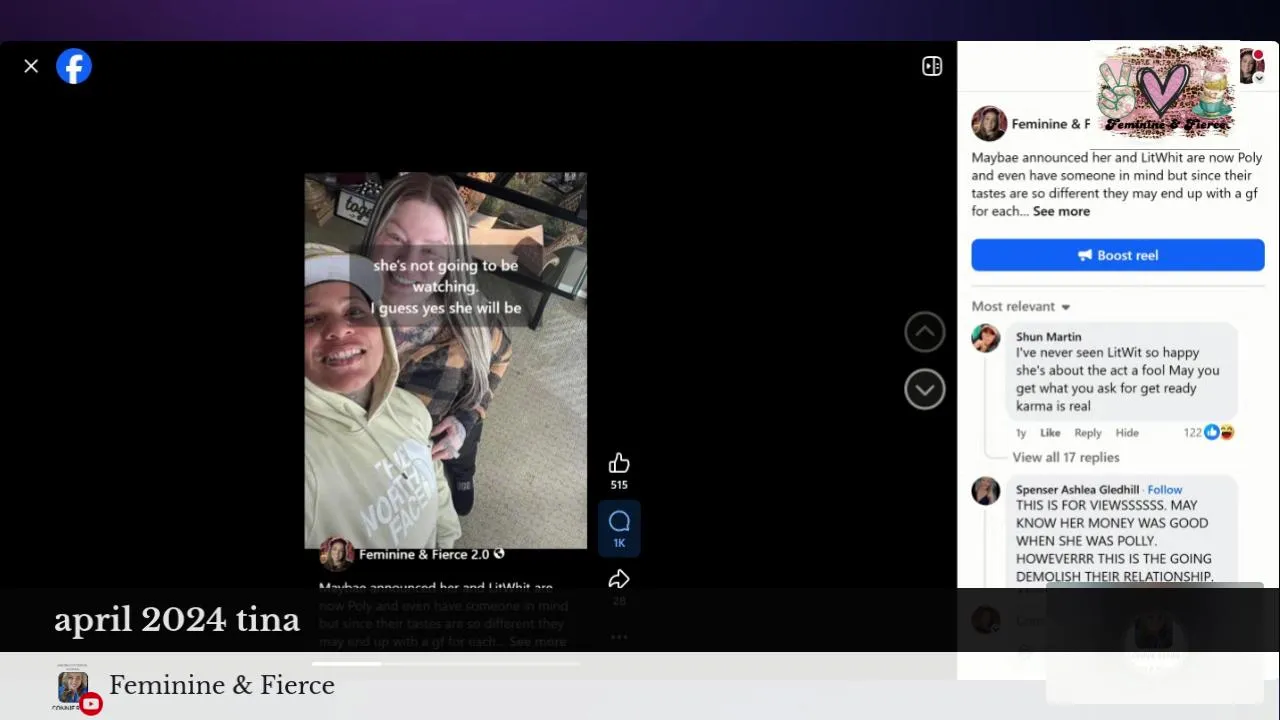Like Shun Martin's comment
This screenshot has width=1280, height=720.
pos(1050,433)
